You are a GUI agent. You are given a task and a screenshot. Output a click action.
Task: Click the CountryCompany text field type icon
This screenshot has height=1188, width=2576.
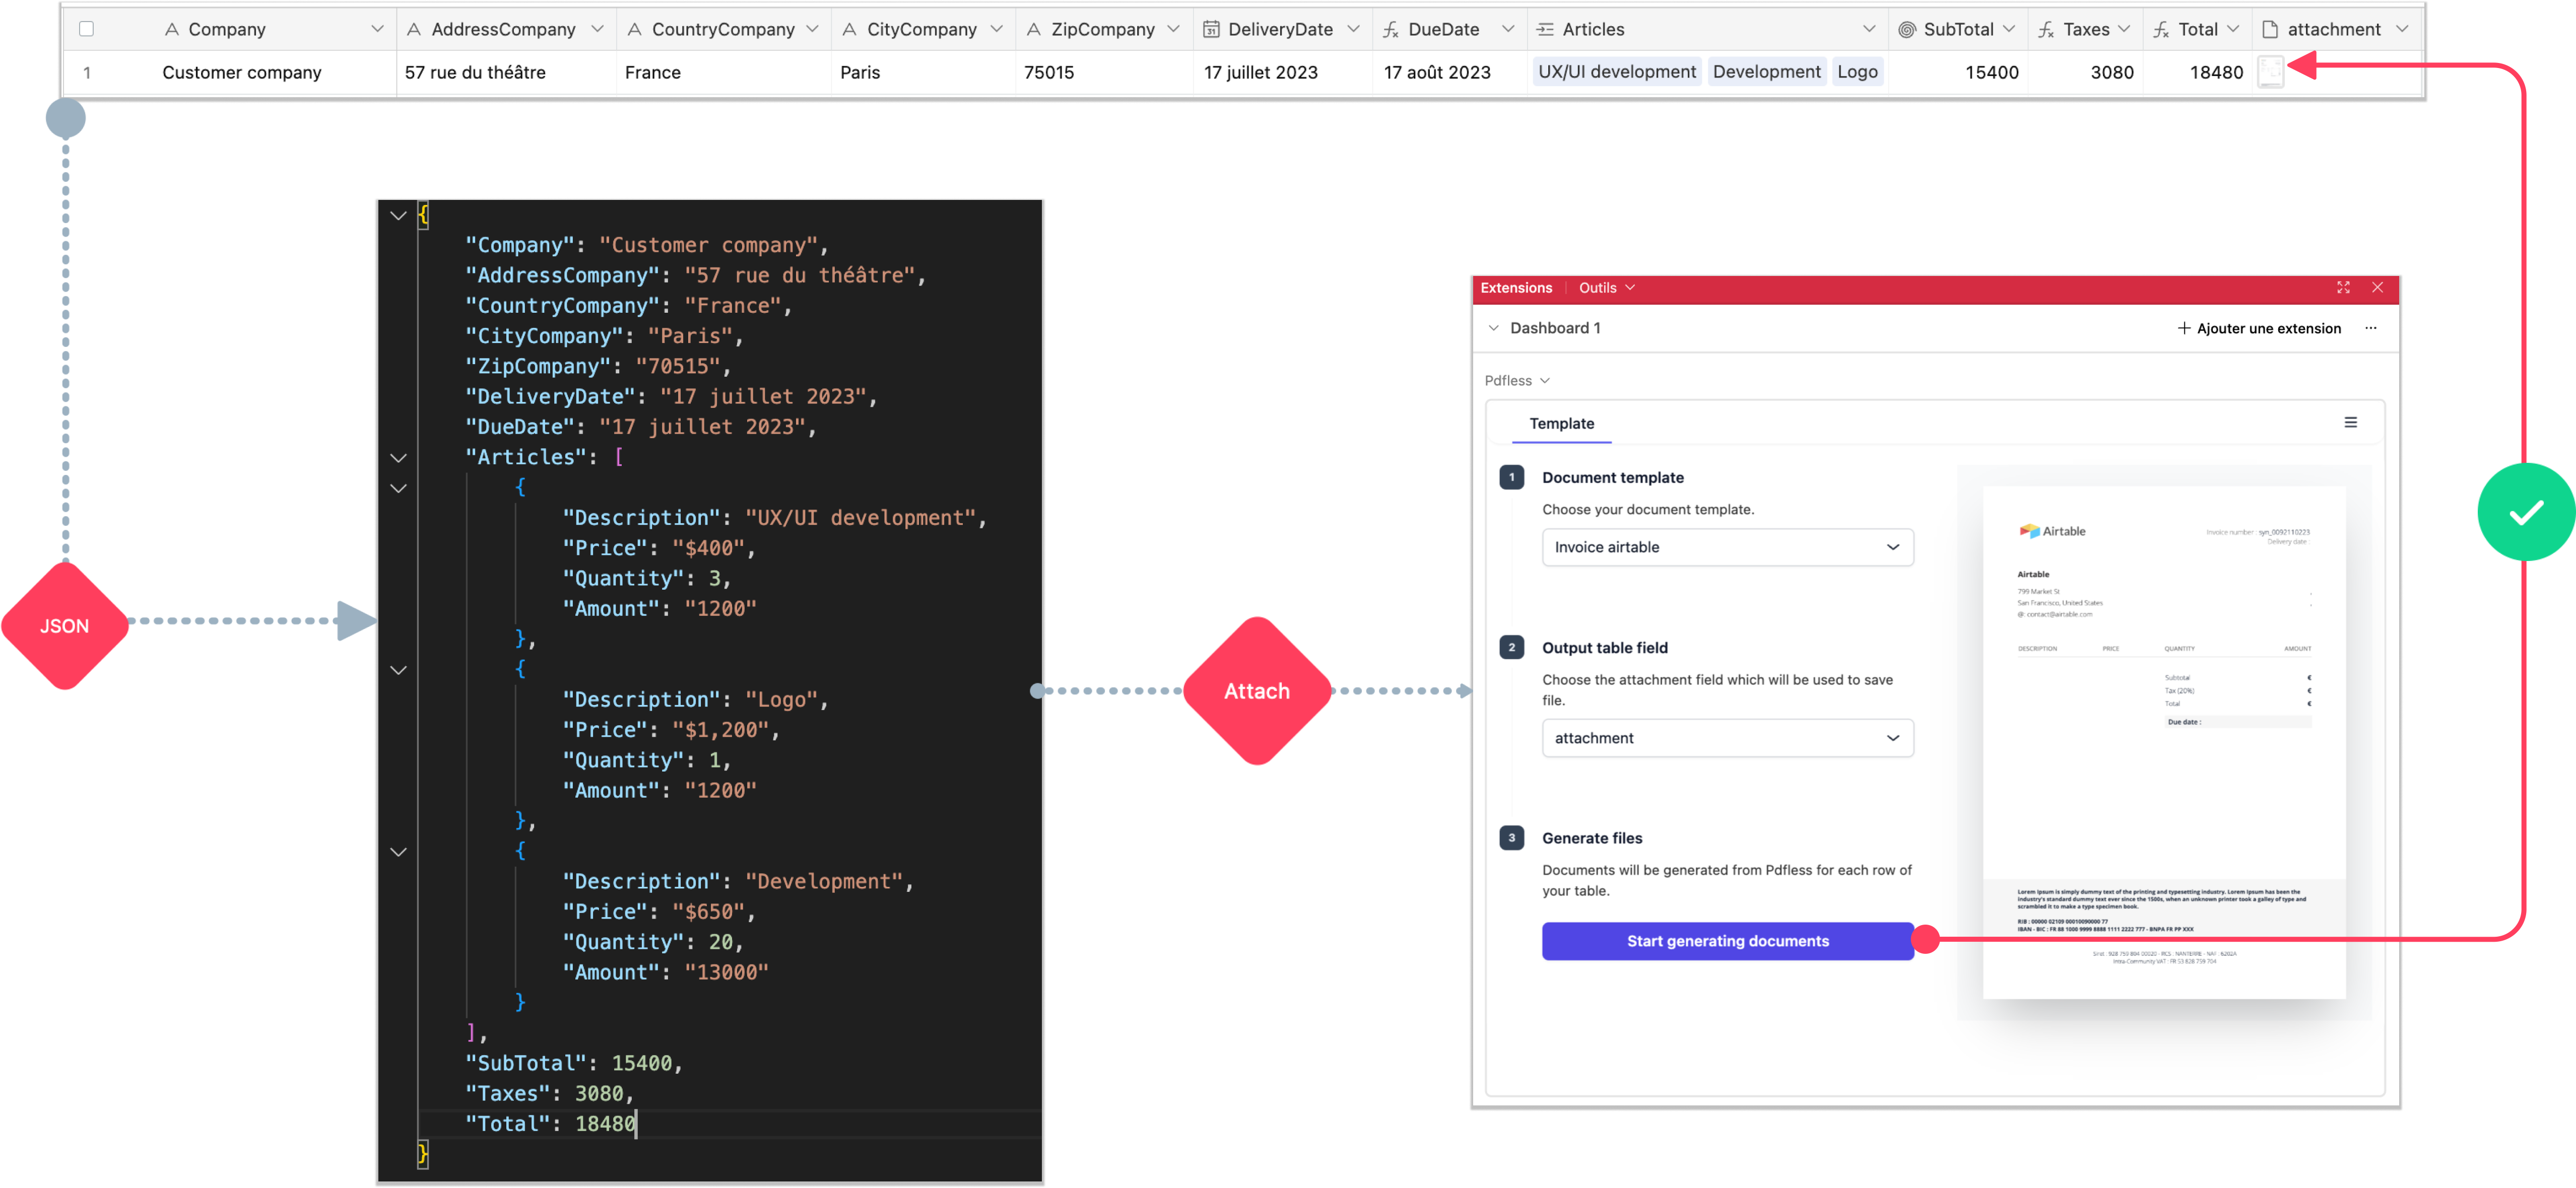pyautogui.click(x=634, y=29)
